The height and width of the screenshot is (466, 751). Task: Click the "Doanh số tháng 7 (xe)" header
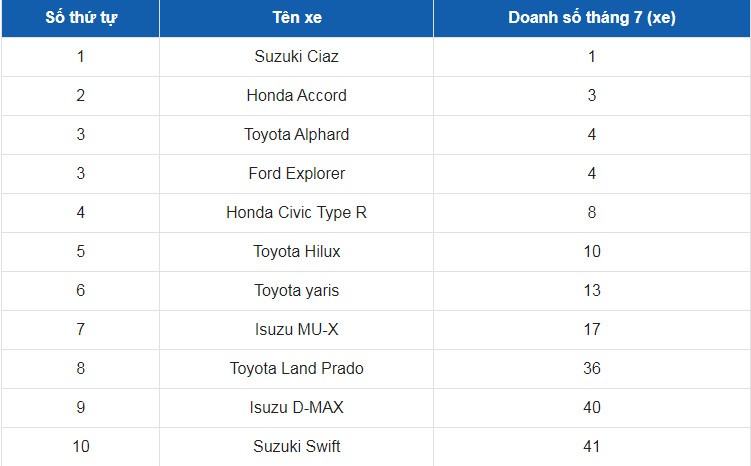pos(591,18)
